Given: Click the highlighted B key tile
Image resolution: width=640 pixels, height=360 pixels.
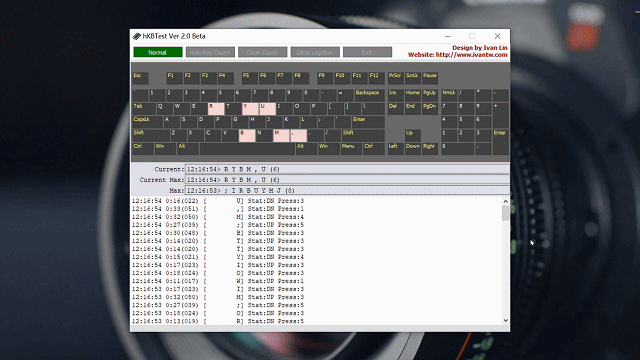Looking at the screenshot, I should tap(247, 136).
